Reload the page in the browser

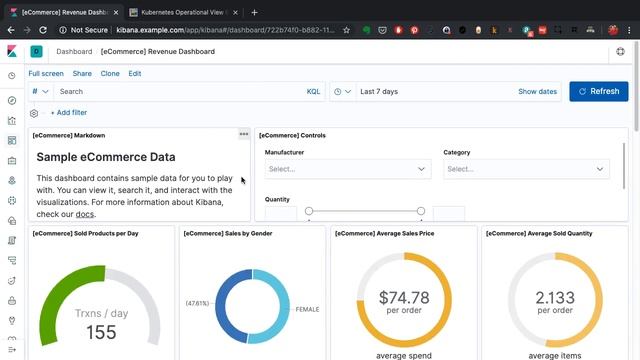click(43, 30)
